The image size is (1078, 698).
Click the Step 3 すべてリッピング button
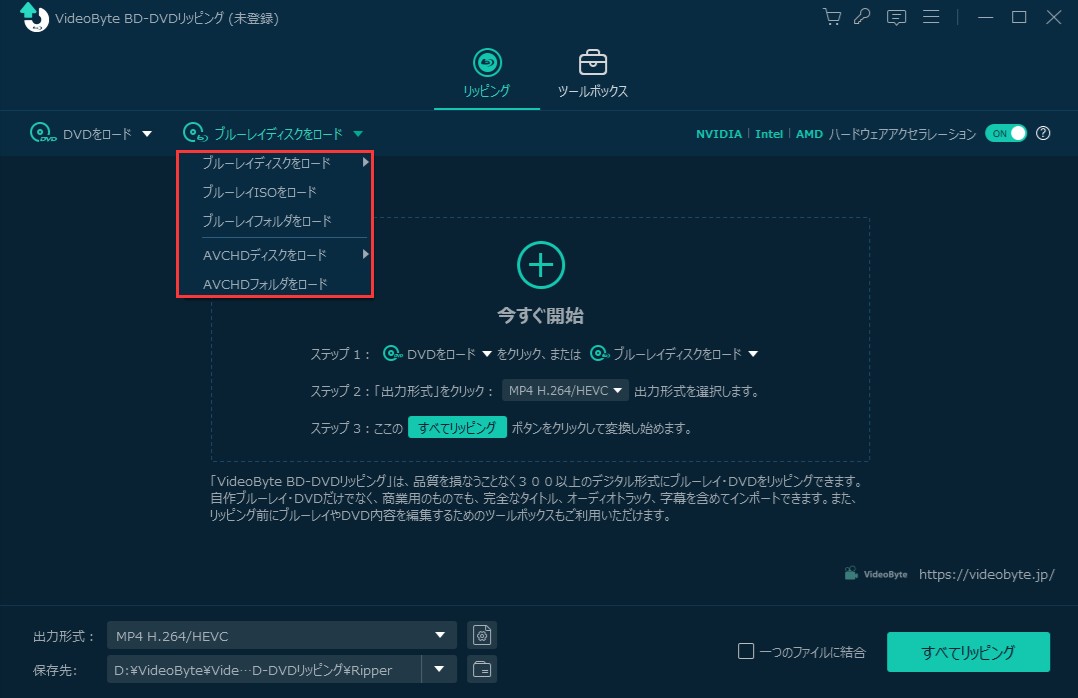click(457, 428)
